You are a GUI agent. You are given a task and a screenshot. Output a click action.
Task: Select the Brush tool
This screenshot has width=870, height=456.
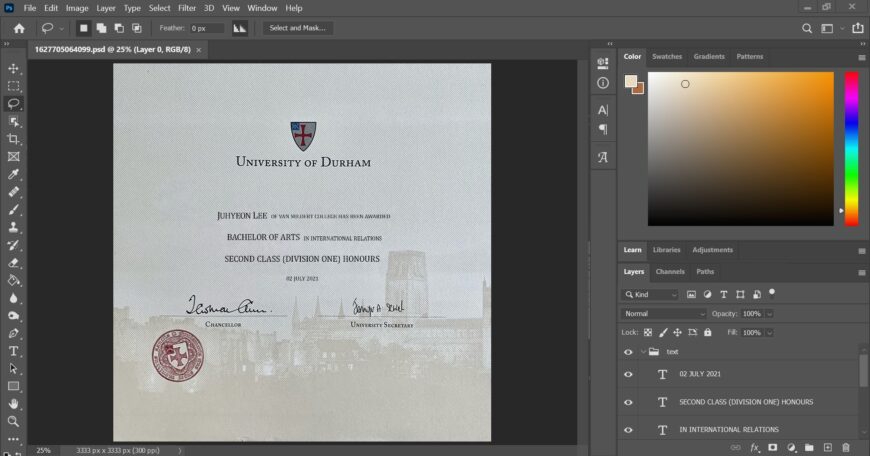click(13, 210)
